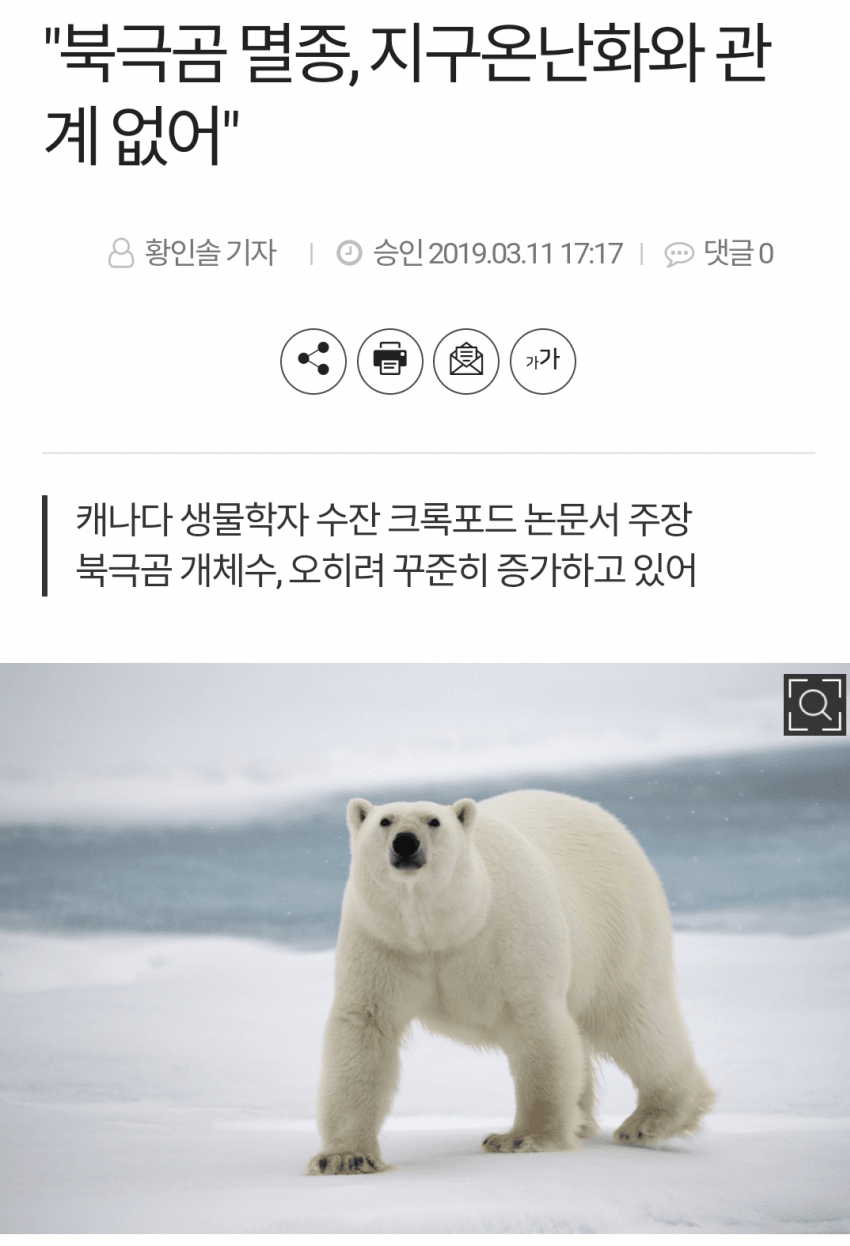Click headline's second line 계 없어
This screenshot has height=1246, width=850.
(141, 140)
